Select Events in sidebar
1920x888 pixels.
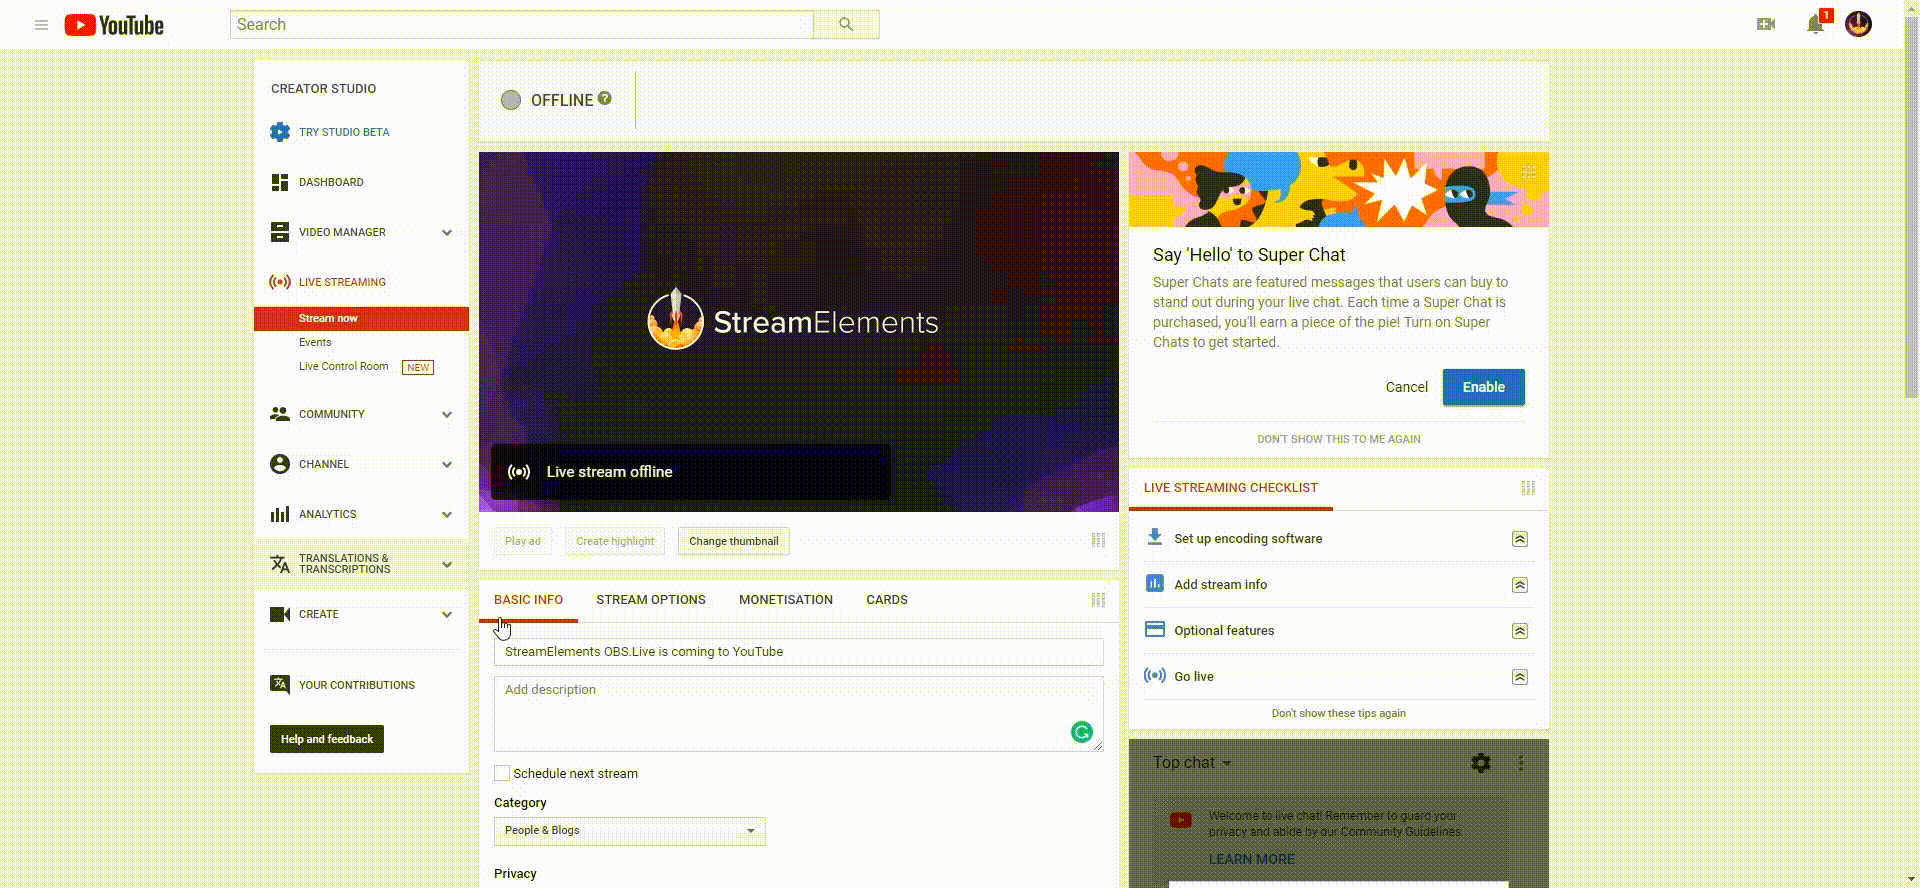point(315,342)
